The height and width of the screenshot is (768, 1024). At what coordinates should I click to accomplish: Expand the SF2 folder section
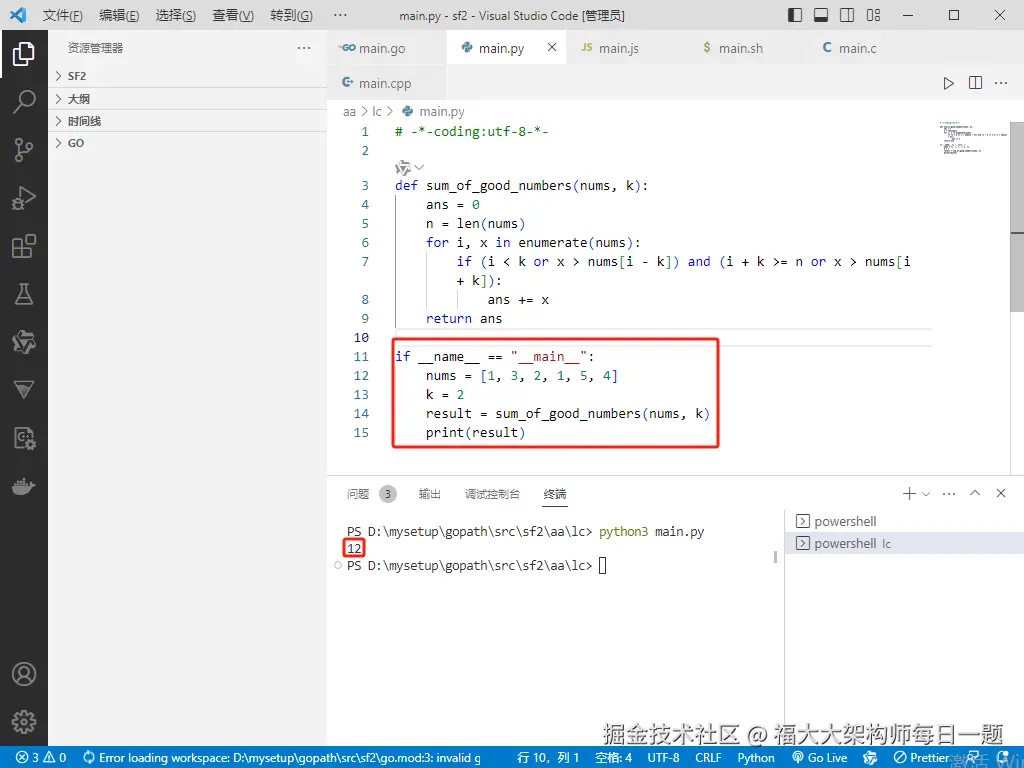188,76
